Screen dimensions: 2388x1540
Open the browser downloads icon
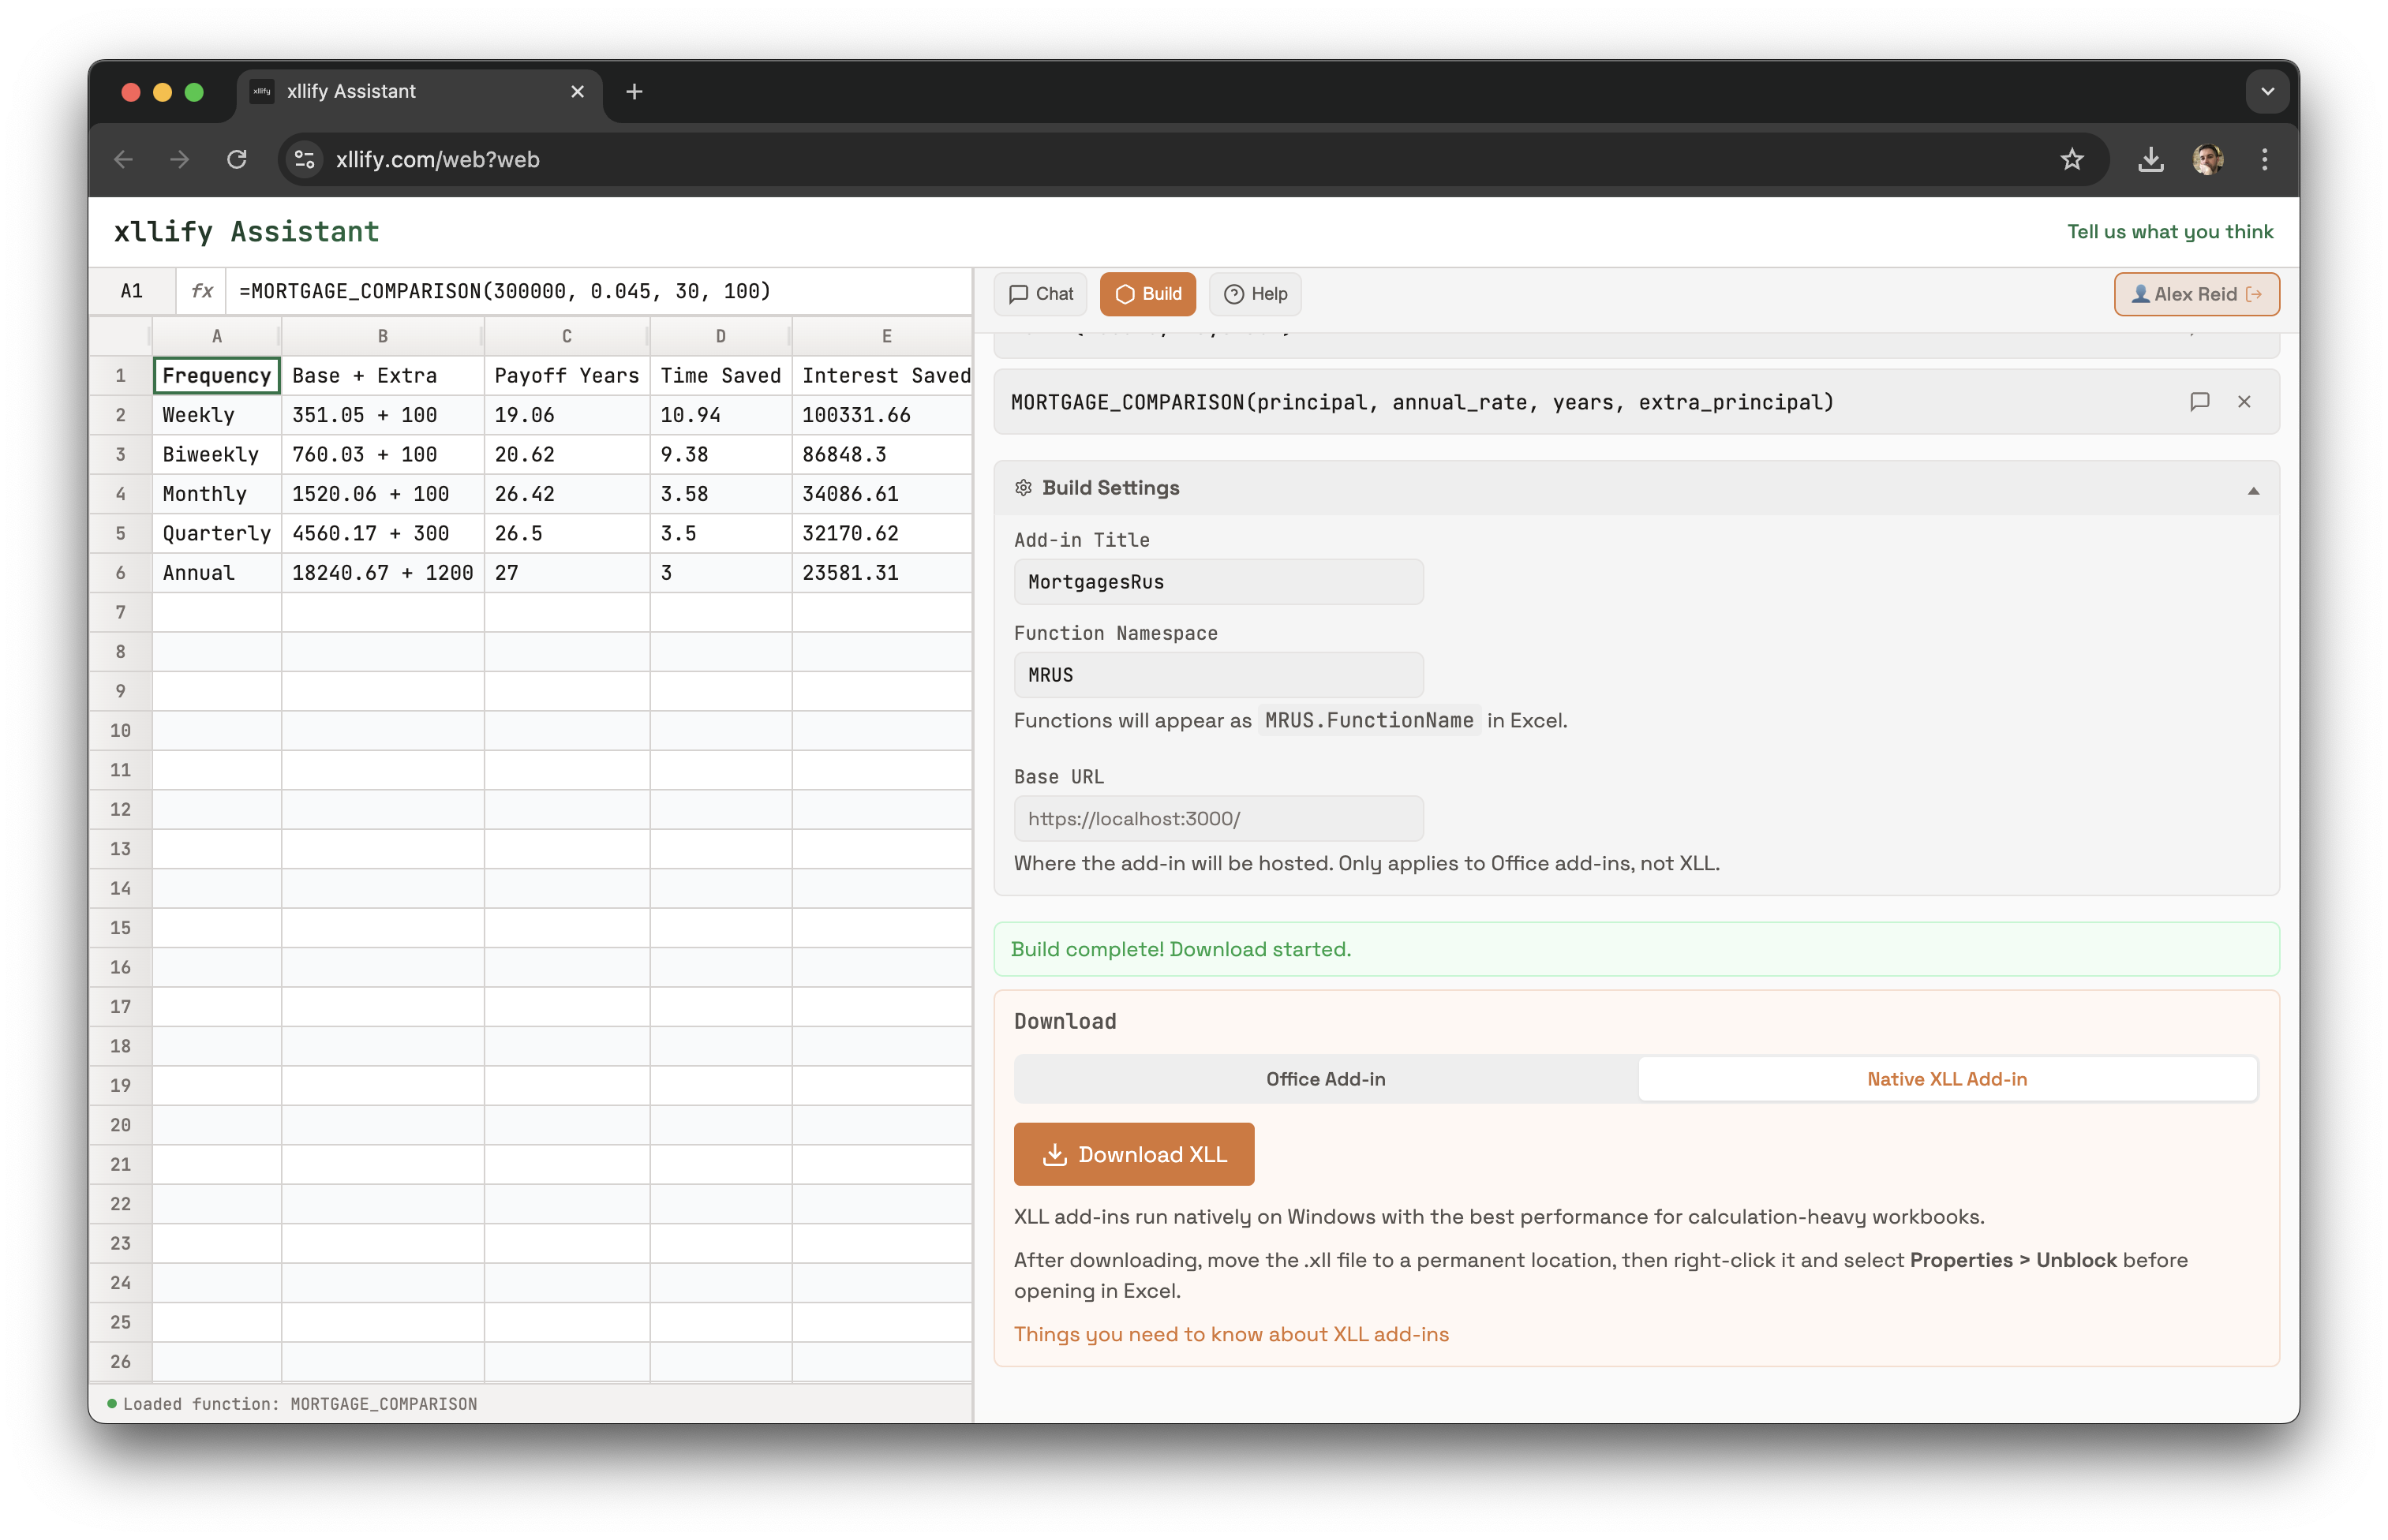2150,159
